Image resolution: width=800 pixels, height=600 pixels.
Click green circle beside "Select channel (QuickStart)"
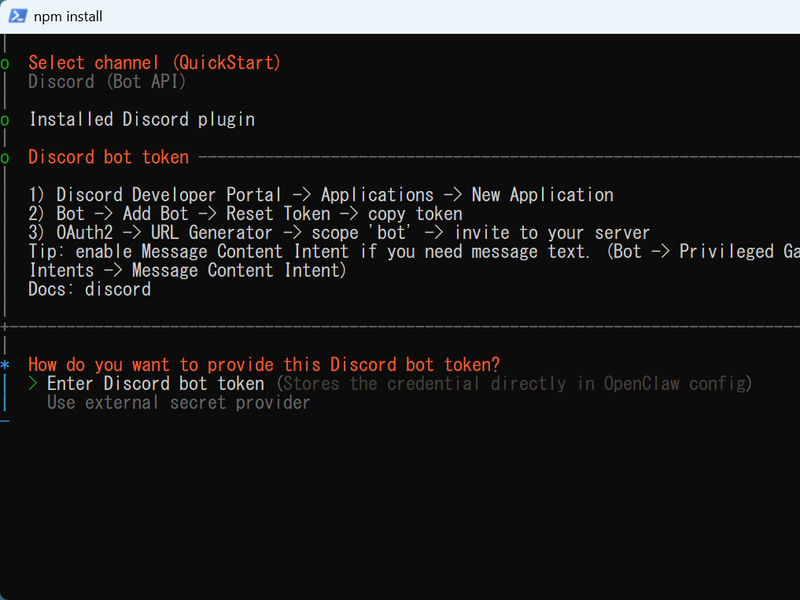(x=5, y=64)
